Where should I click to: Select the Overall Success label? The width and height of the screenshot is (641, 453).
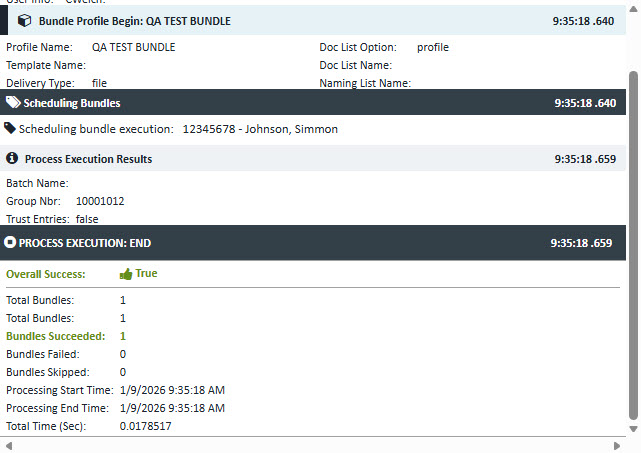point(46,274)
